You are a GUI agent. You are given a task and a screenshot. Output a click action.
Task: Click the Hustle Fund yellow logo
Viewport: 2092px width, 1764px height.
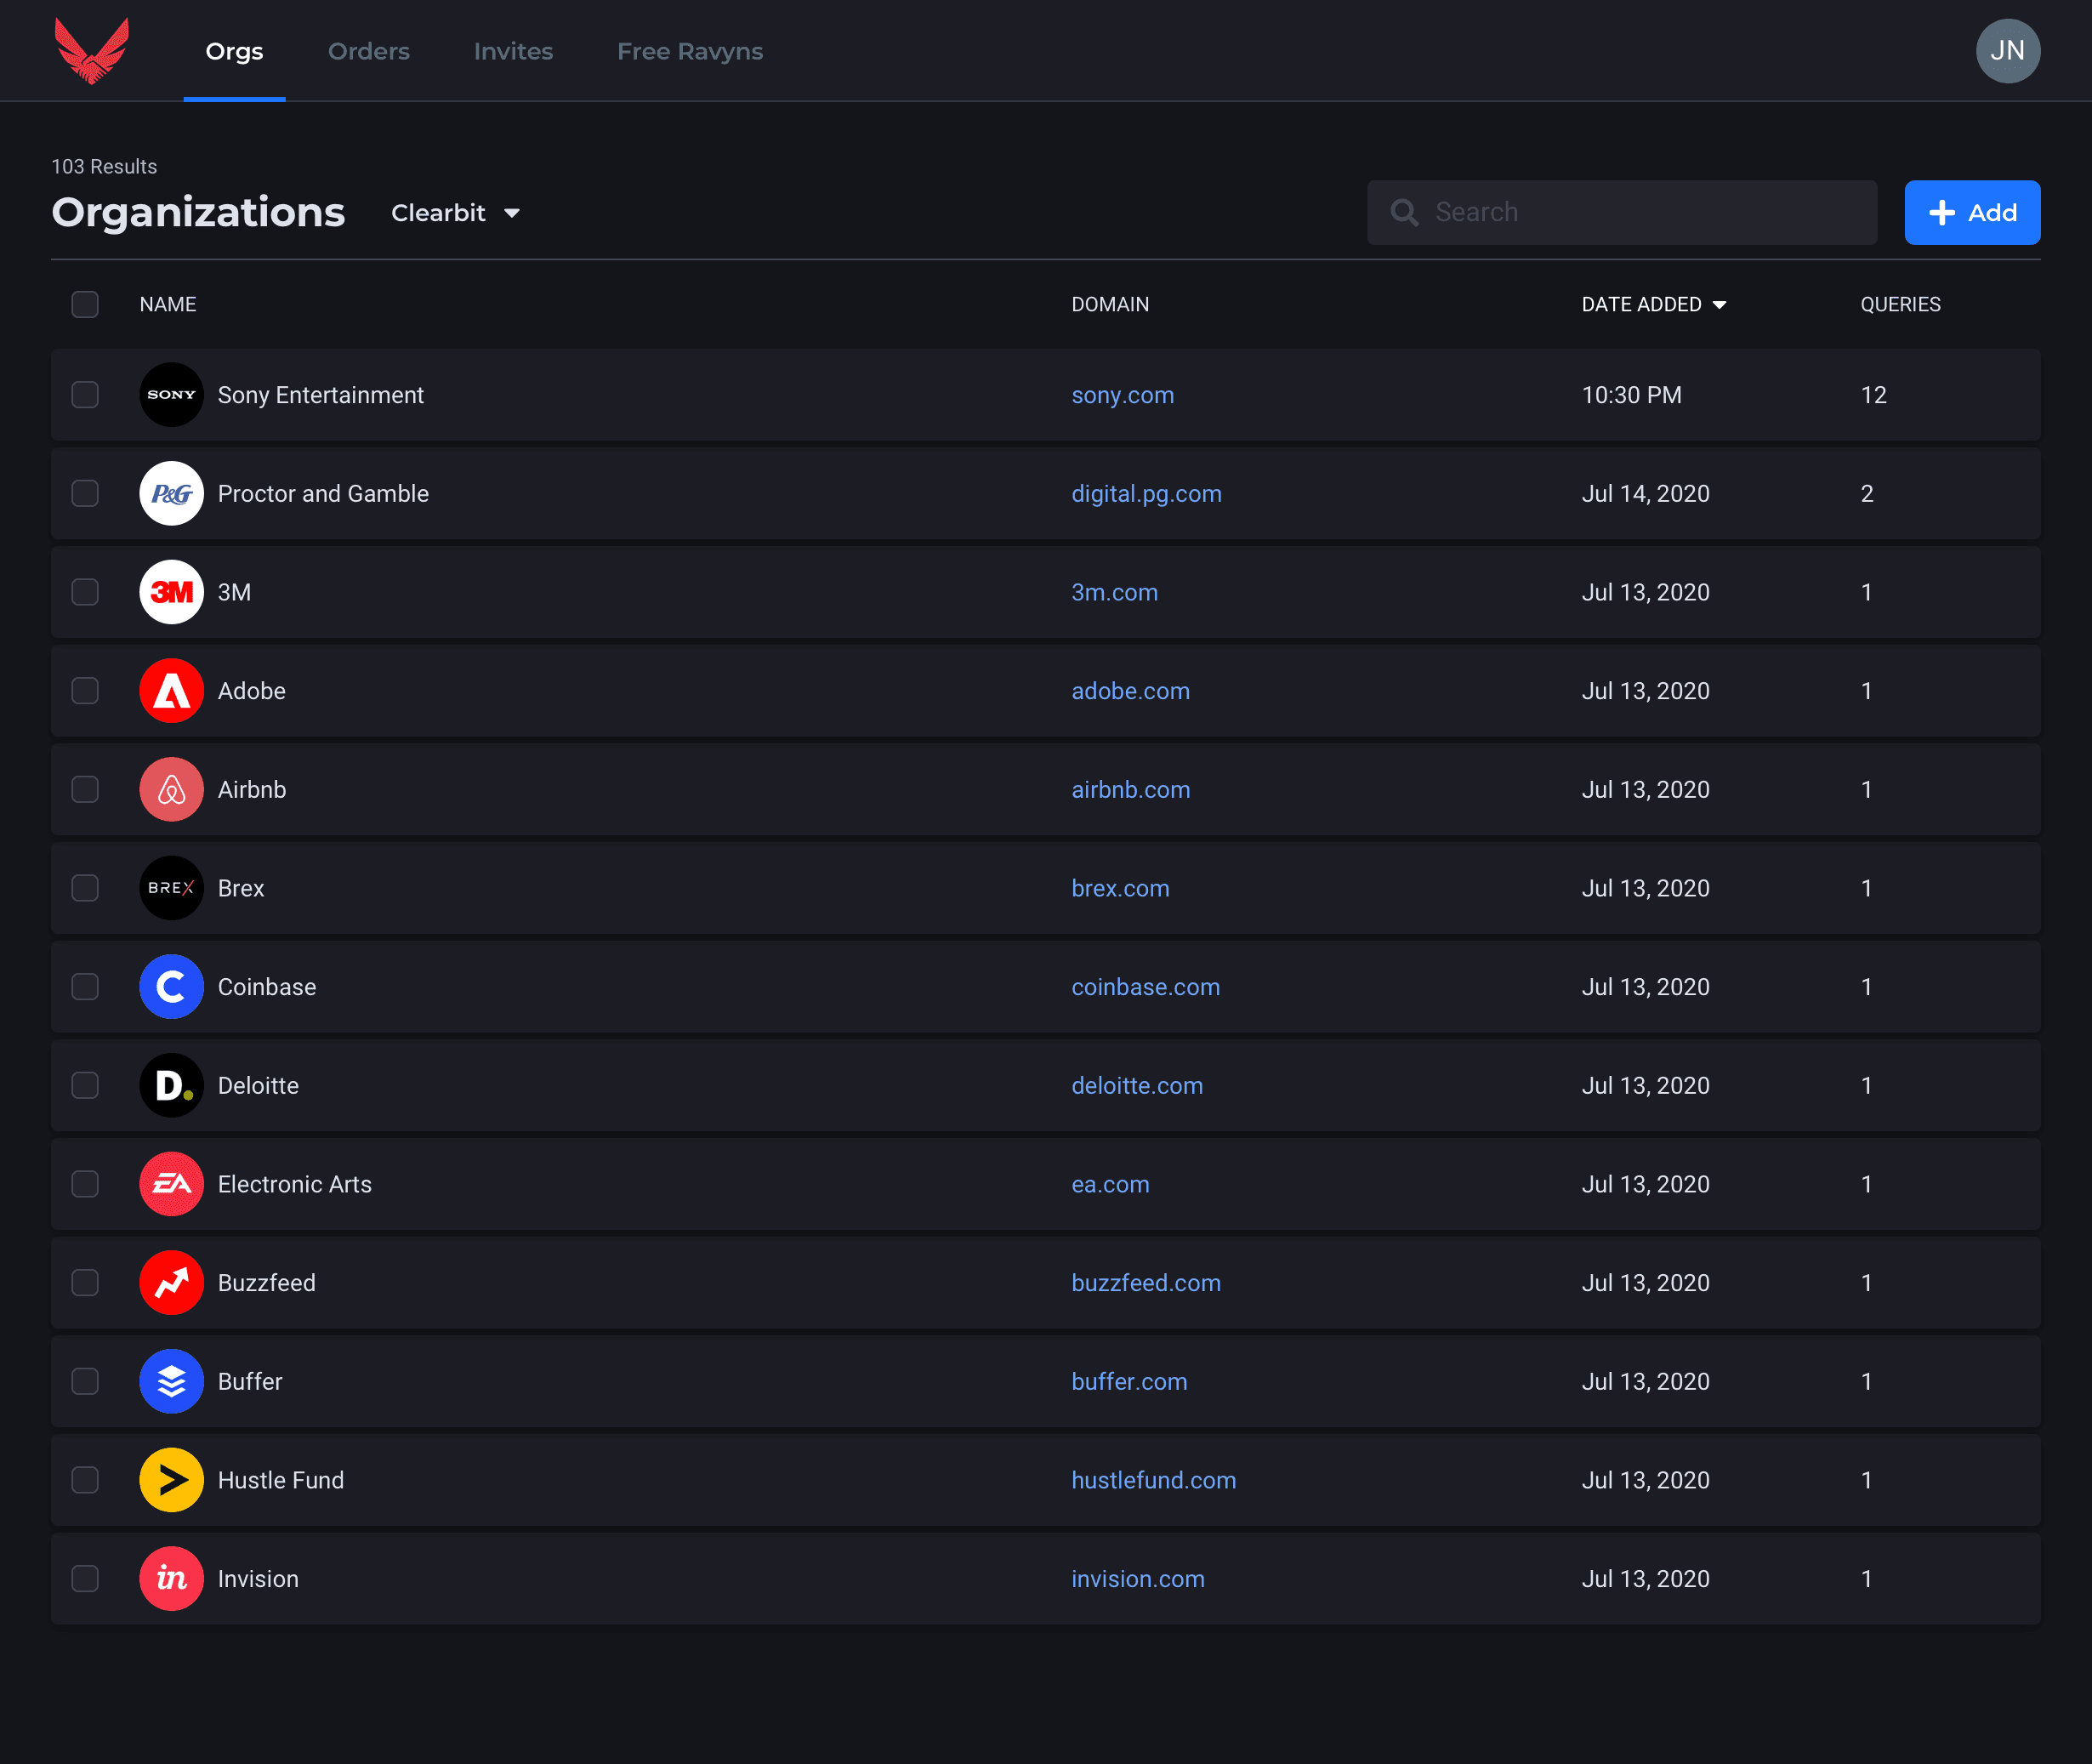point(171,1480)
